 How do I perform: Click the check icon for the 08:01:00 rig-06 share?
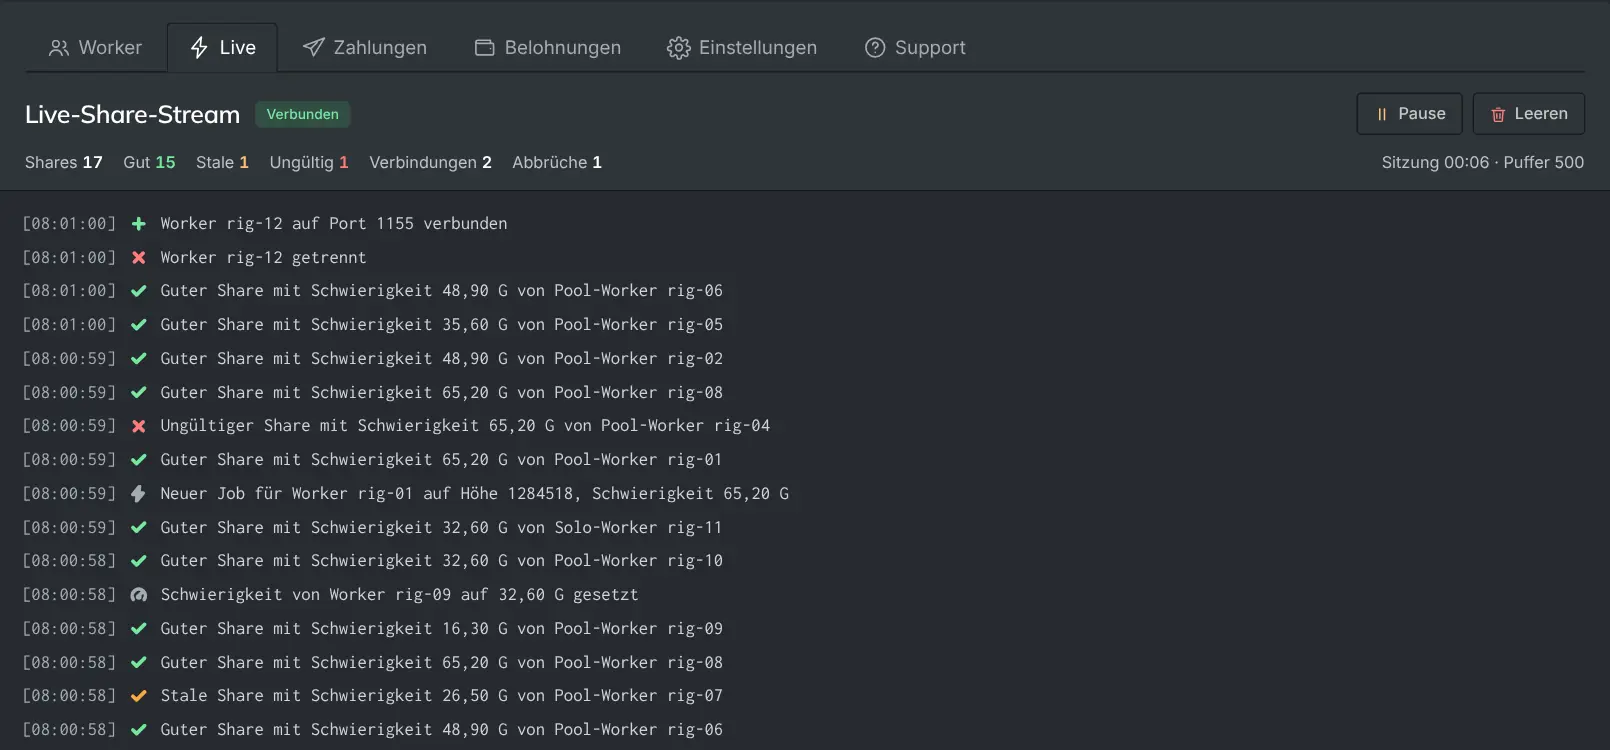click(x=139, y=291)
